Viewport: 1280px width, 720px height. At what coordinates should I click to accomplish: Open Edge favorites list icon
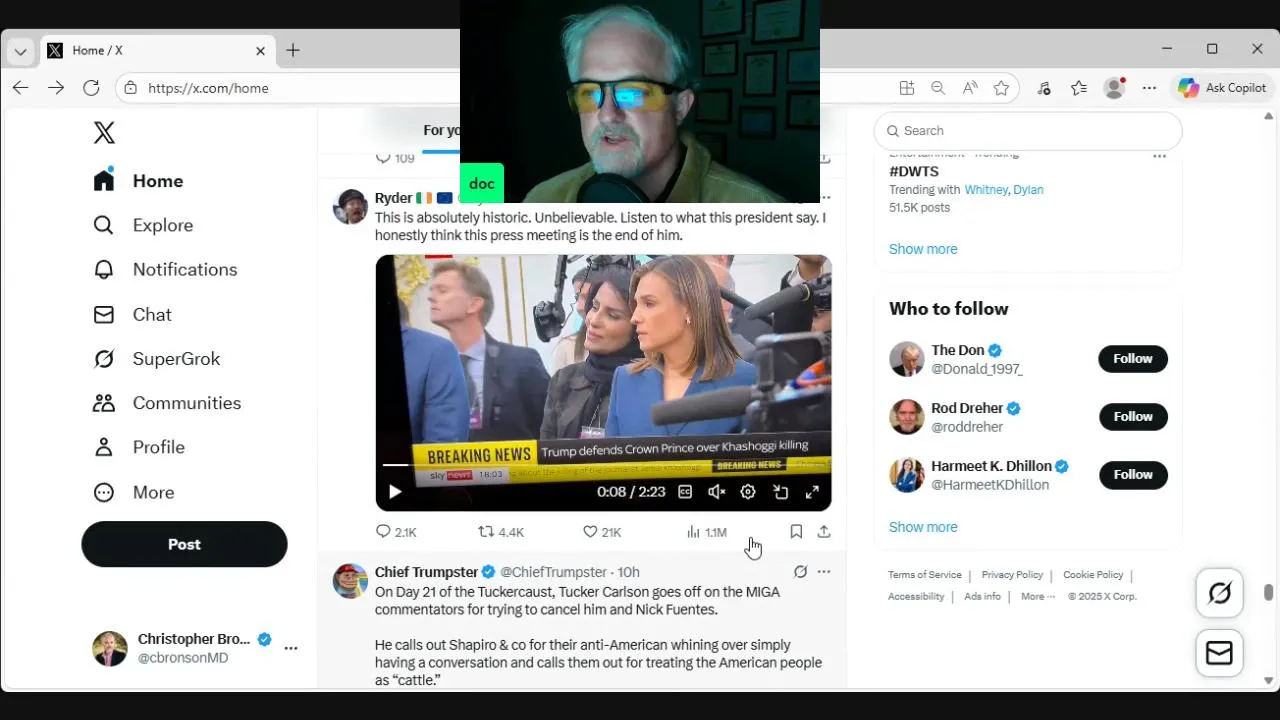pyautogui.click(x=1079, y=88)
